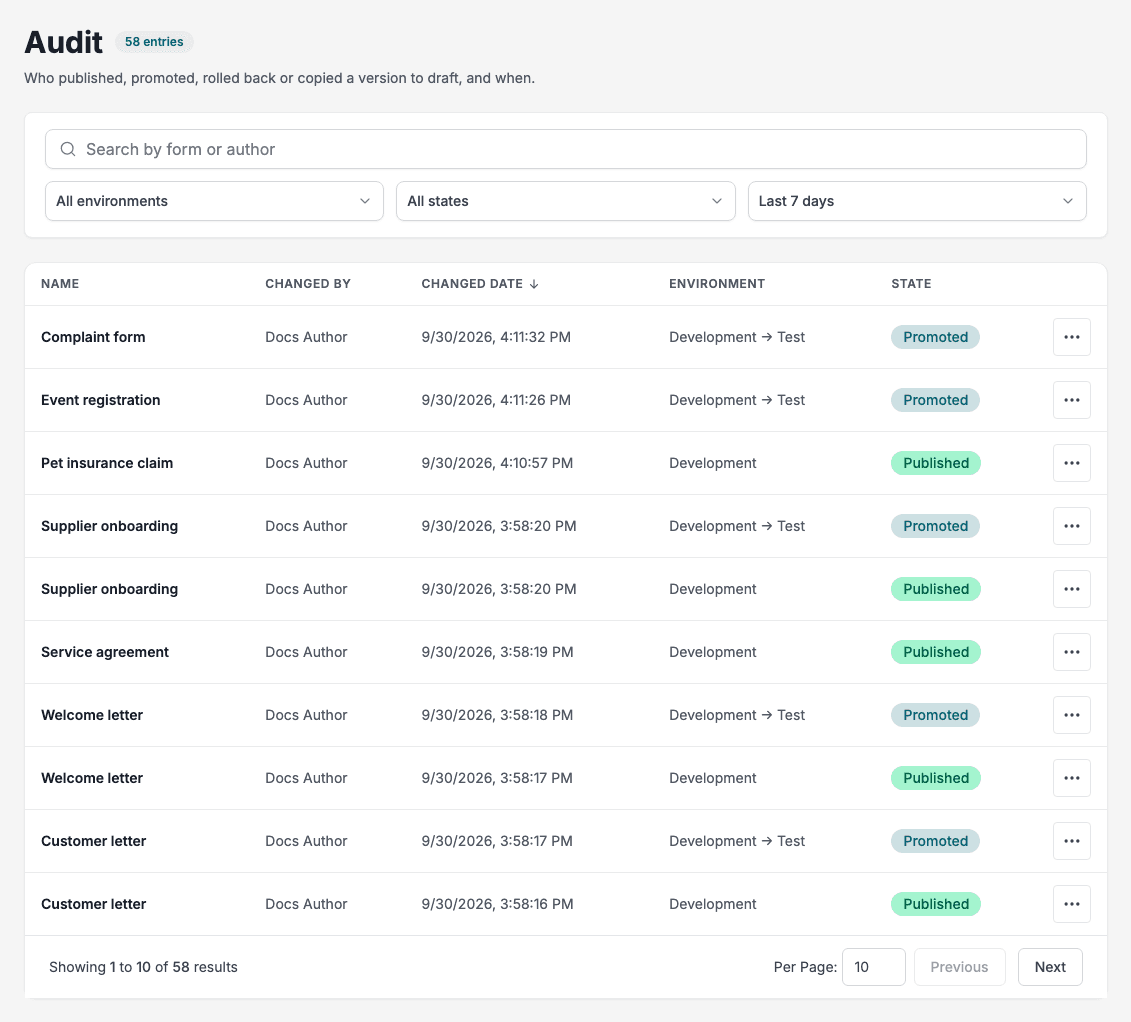Open actions menu for Complaint form row

[x=1071, y=337]
